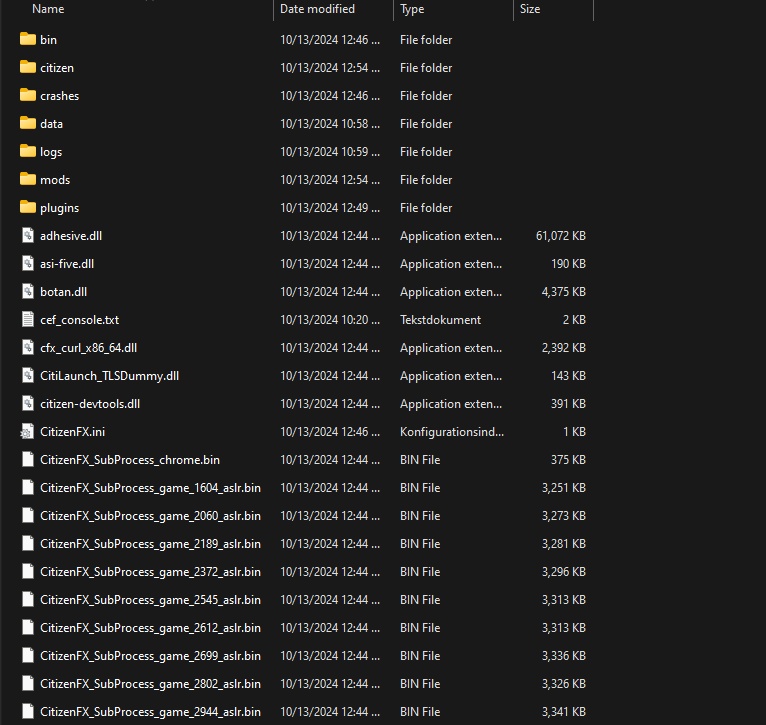Click the size value '4,375 KB'
Screen dimensions: 766x725
tap(563, 292)
